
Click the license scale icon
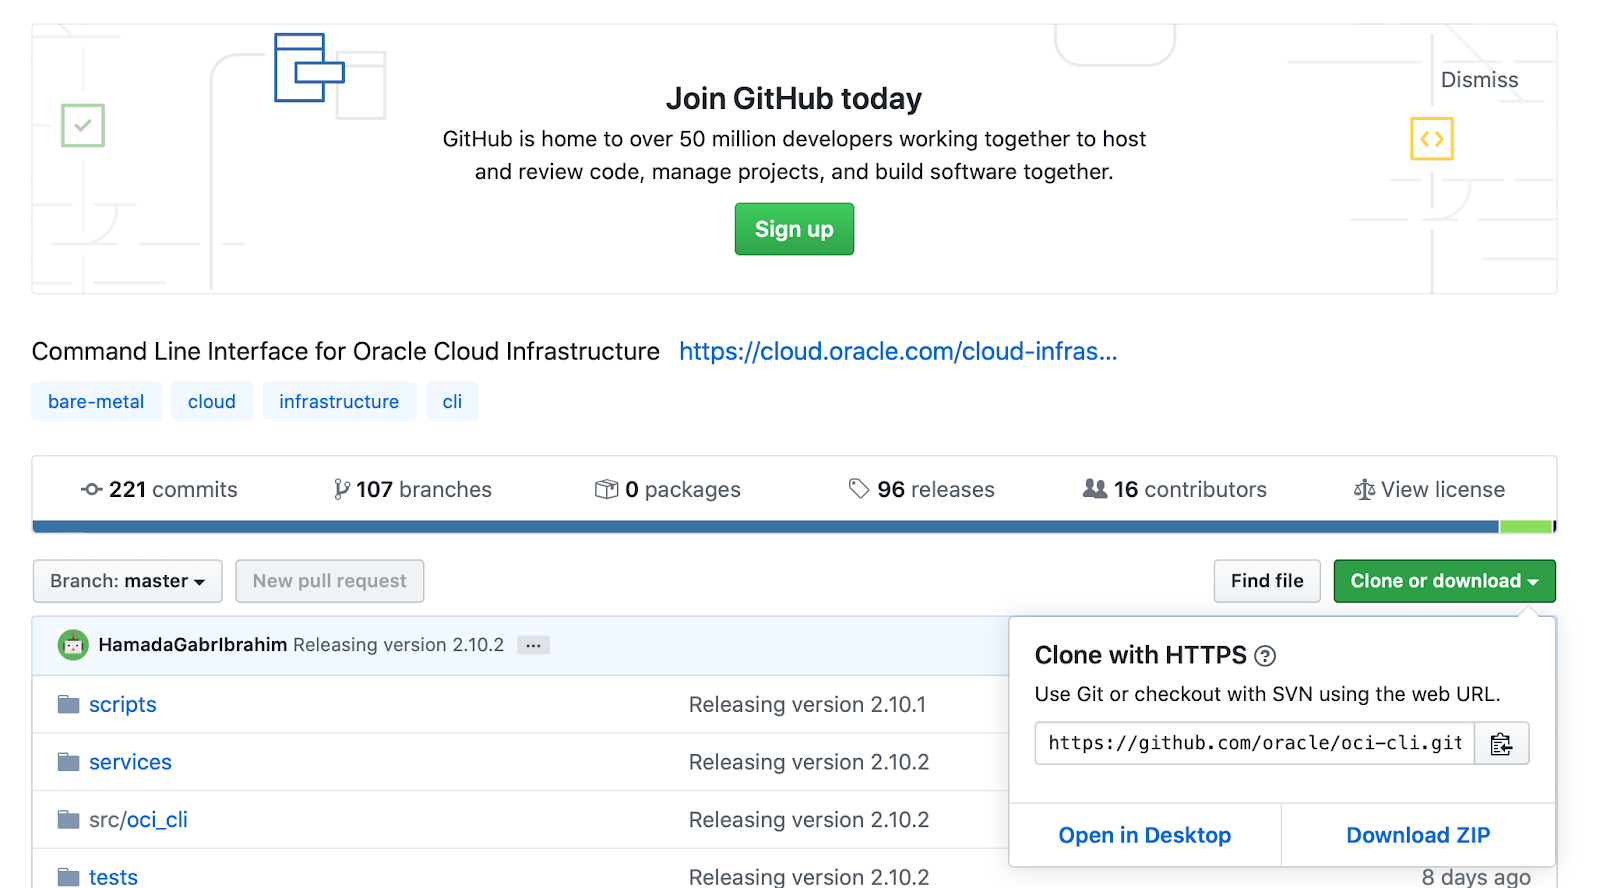[x=1364, y=489]
